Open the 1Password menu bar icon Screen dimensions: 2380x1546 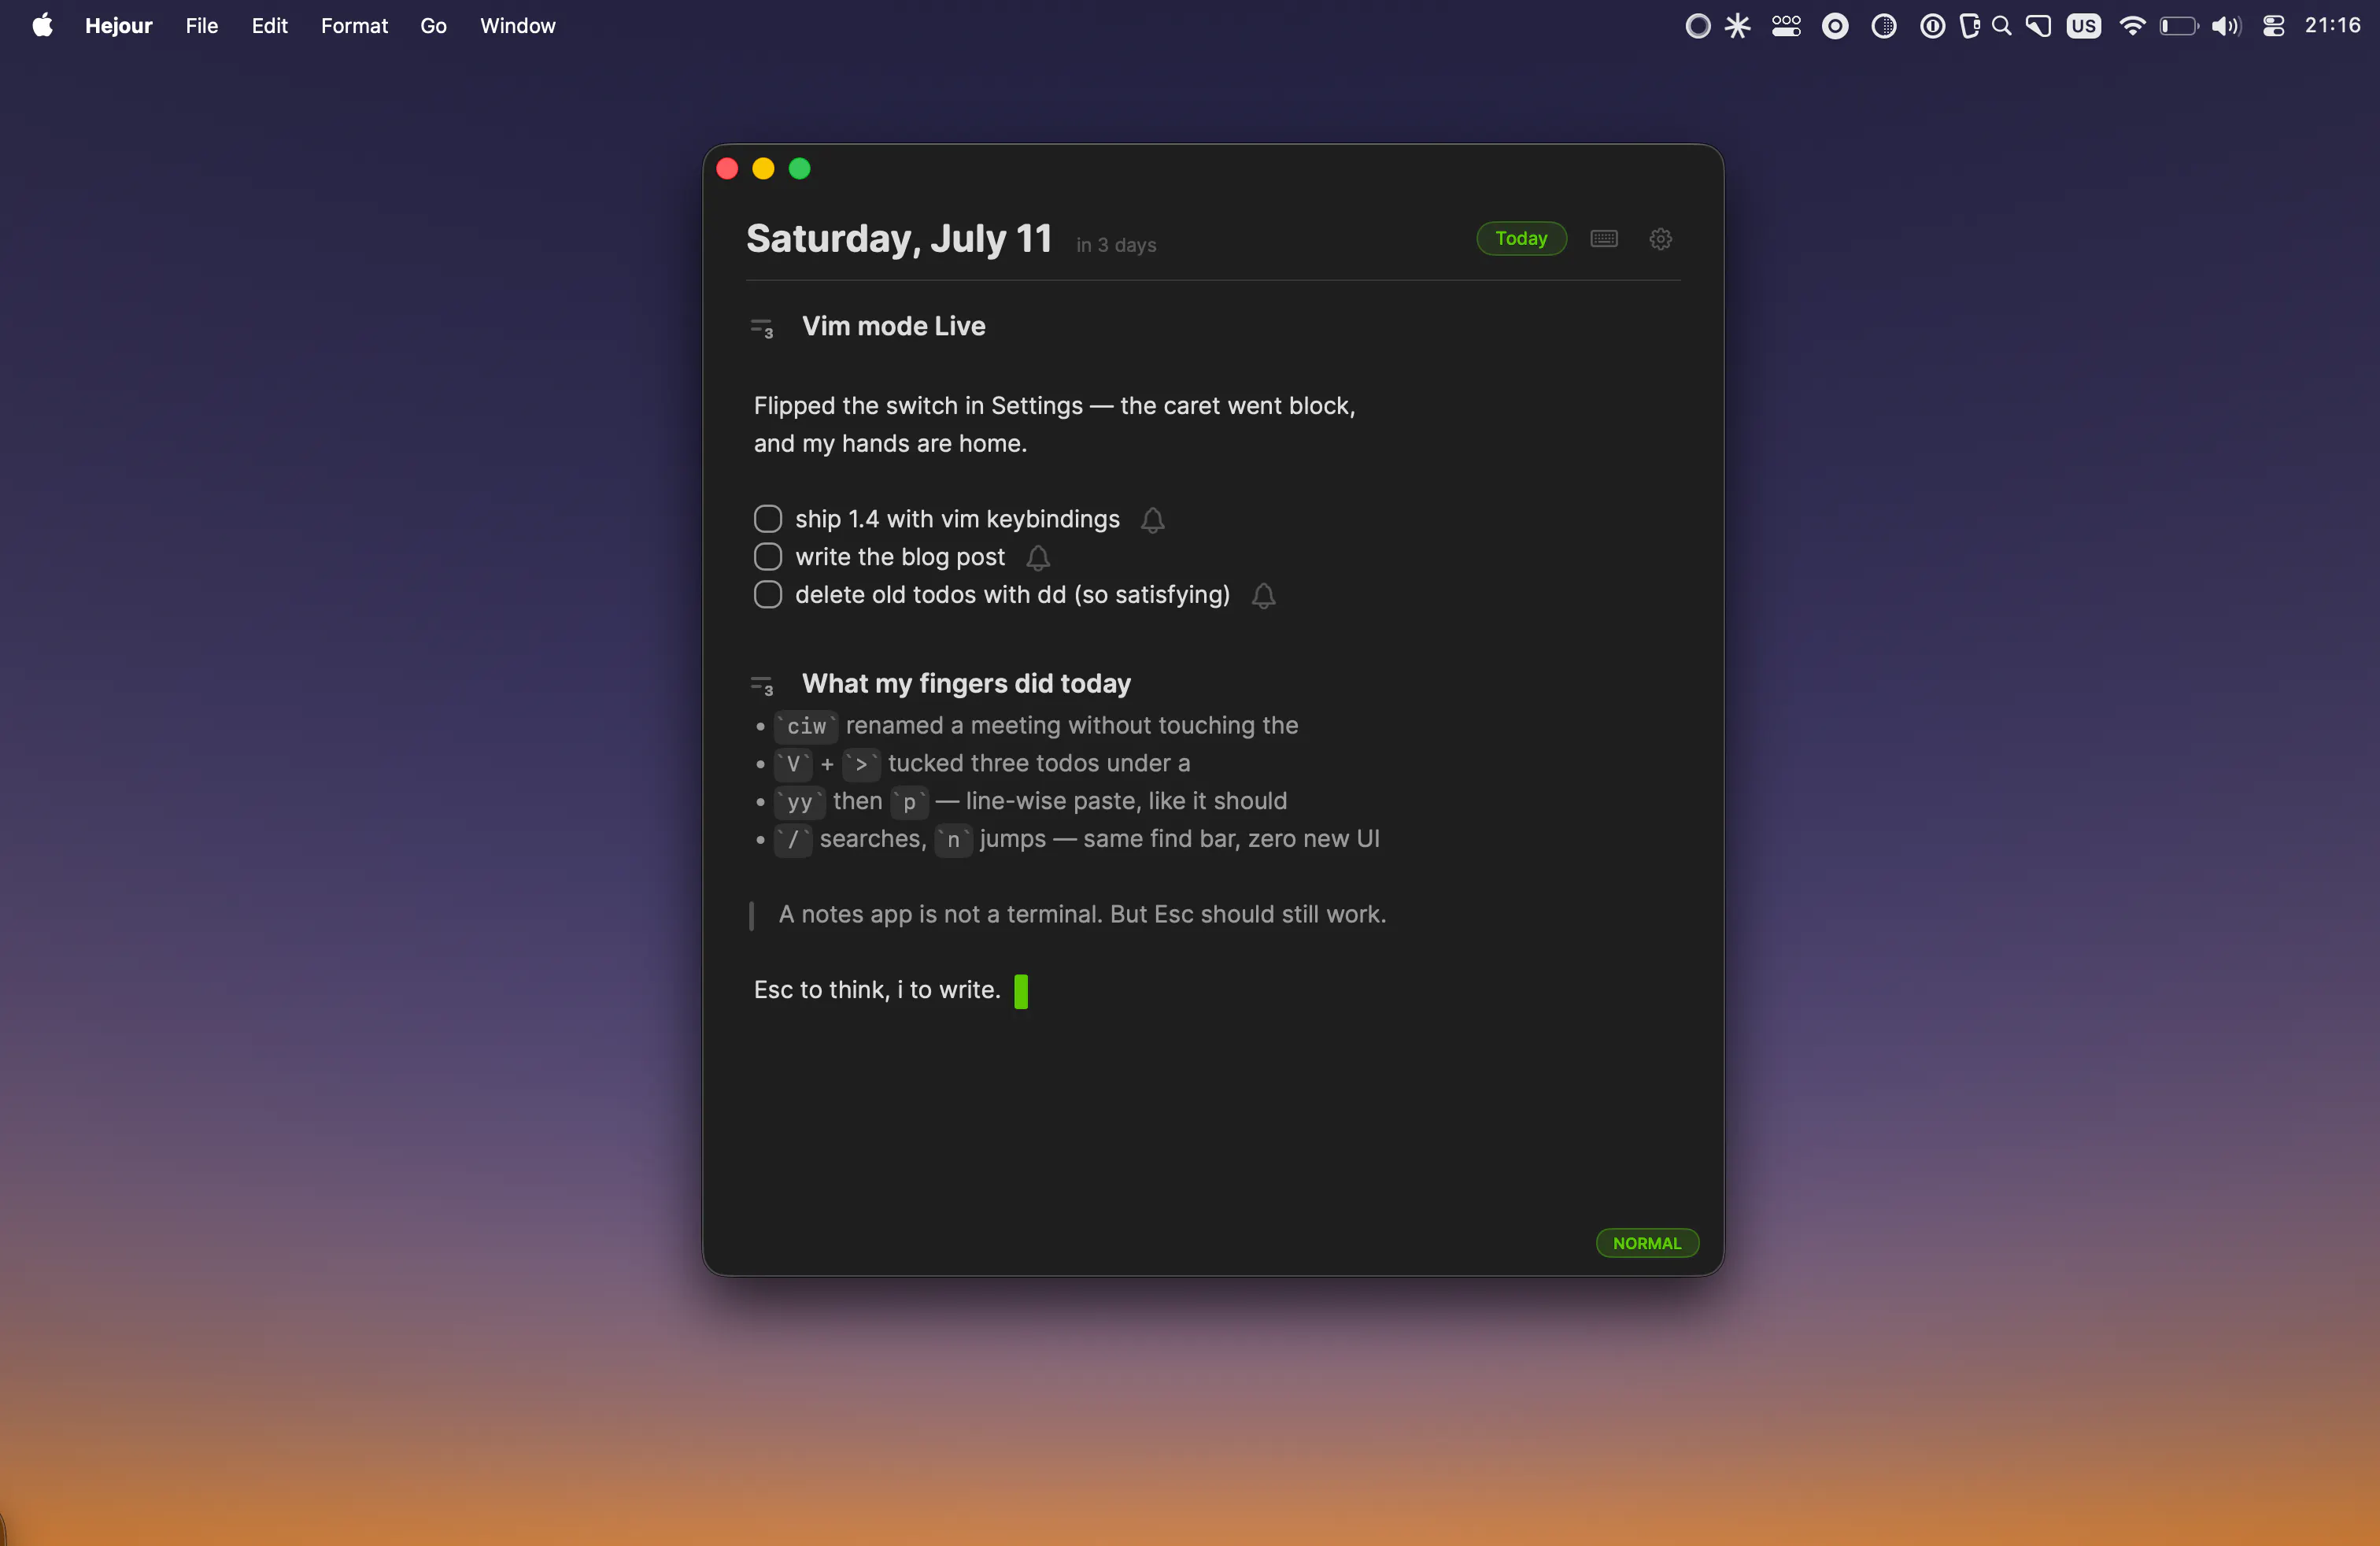pyautogui.click(x=1932, y=26)
